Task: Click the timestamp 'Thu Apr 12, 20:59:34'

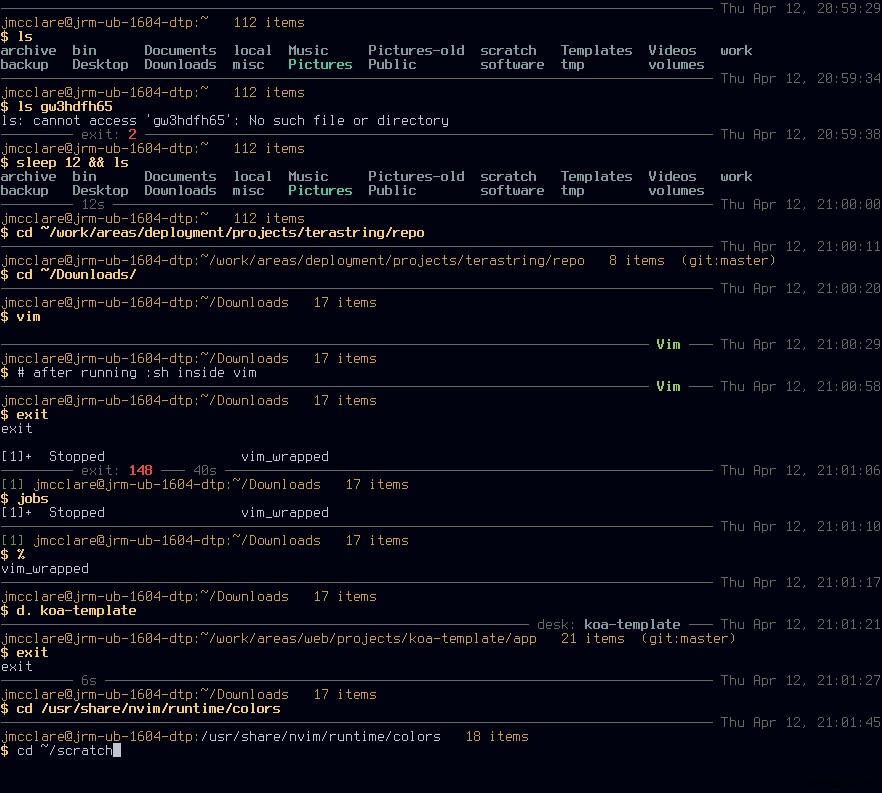Action: pyautogui.click(x=800, y=78)
